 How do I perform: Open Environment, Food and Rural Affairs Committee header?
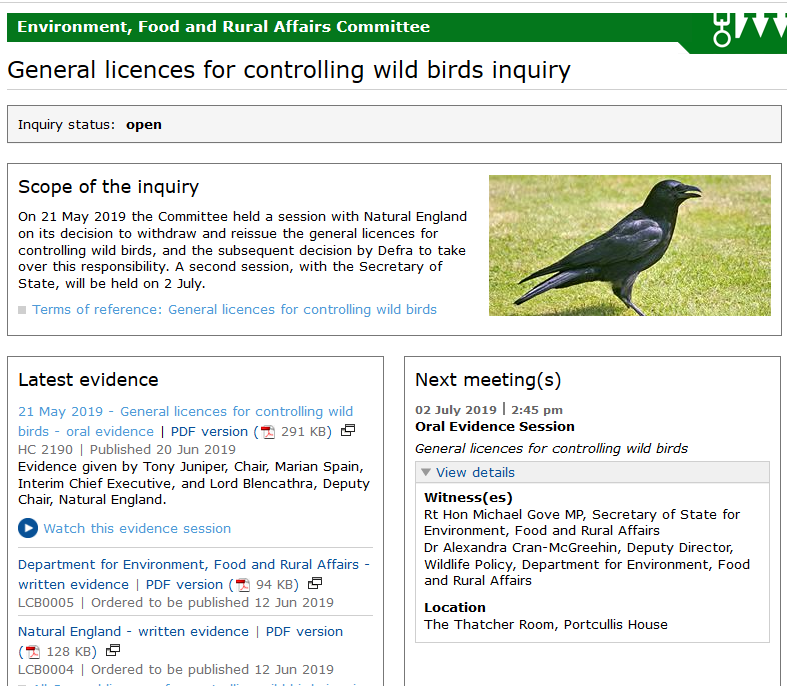(223, 27)
